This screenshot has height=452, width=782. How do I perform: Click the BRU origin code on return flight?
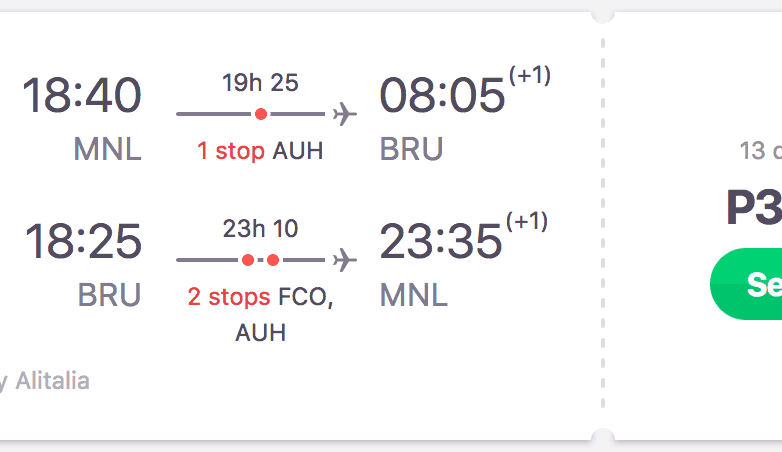click(x=109, y=295)
